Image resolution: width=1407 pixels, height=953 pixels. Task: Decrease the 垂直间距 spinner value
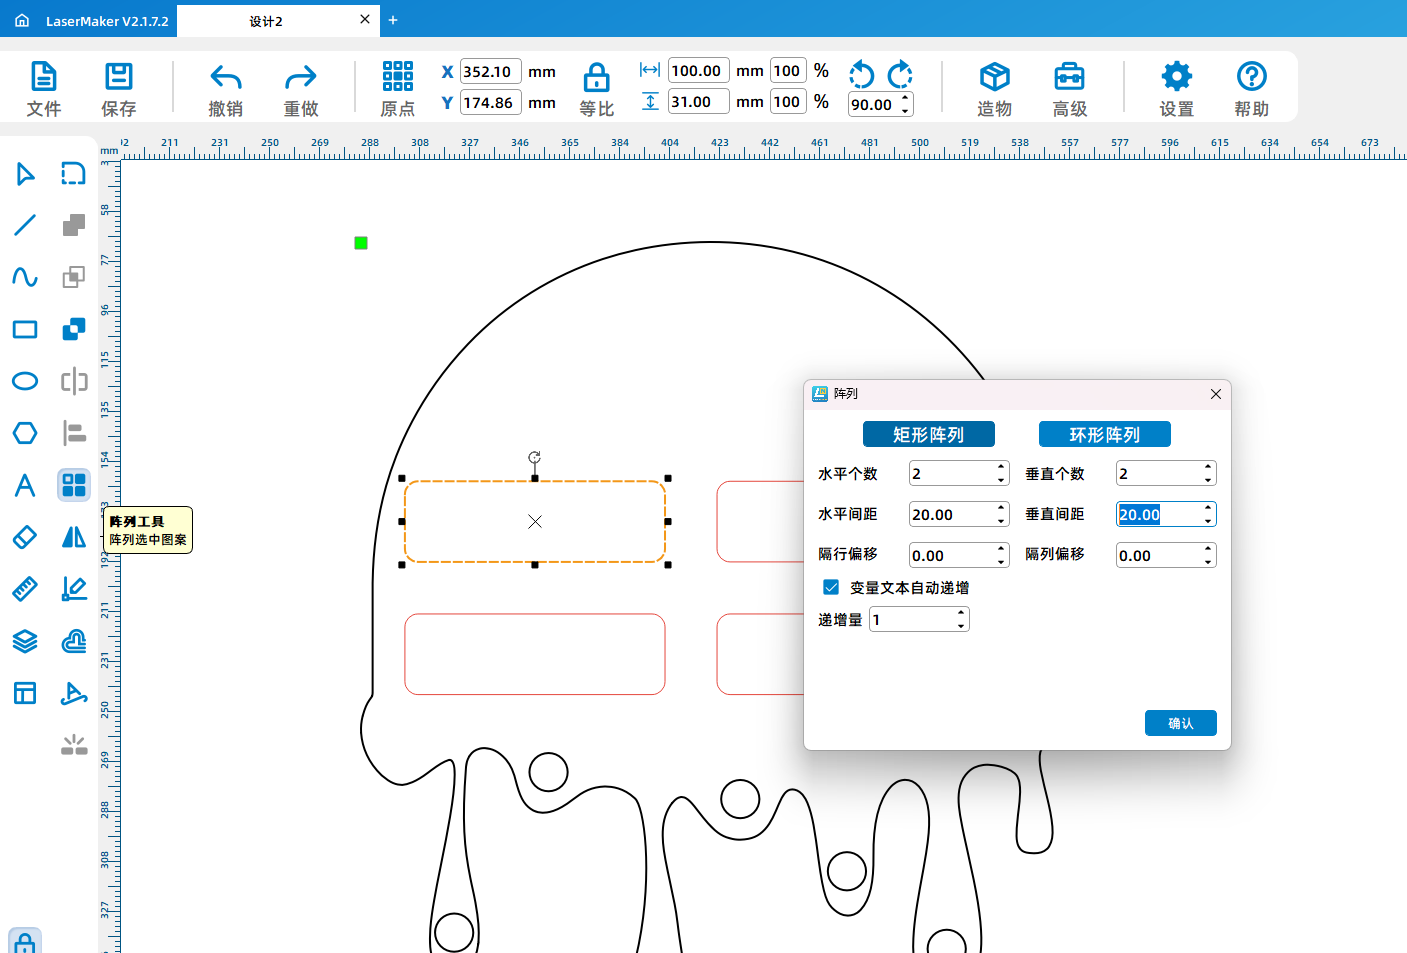(1208, 521)
